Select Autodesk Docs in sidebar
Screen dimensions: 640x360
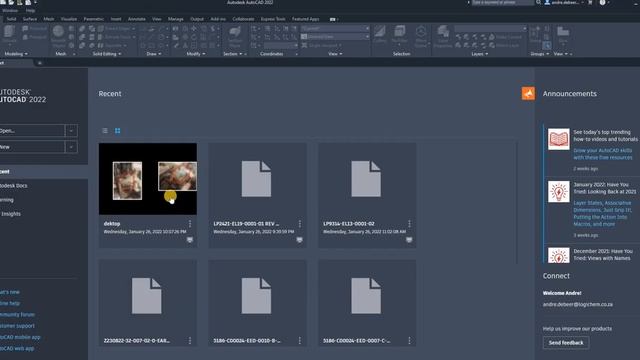click(x=14, y=186)
